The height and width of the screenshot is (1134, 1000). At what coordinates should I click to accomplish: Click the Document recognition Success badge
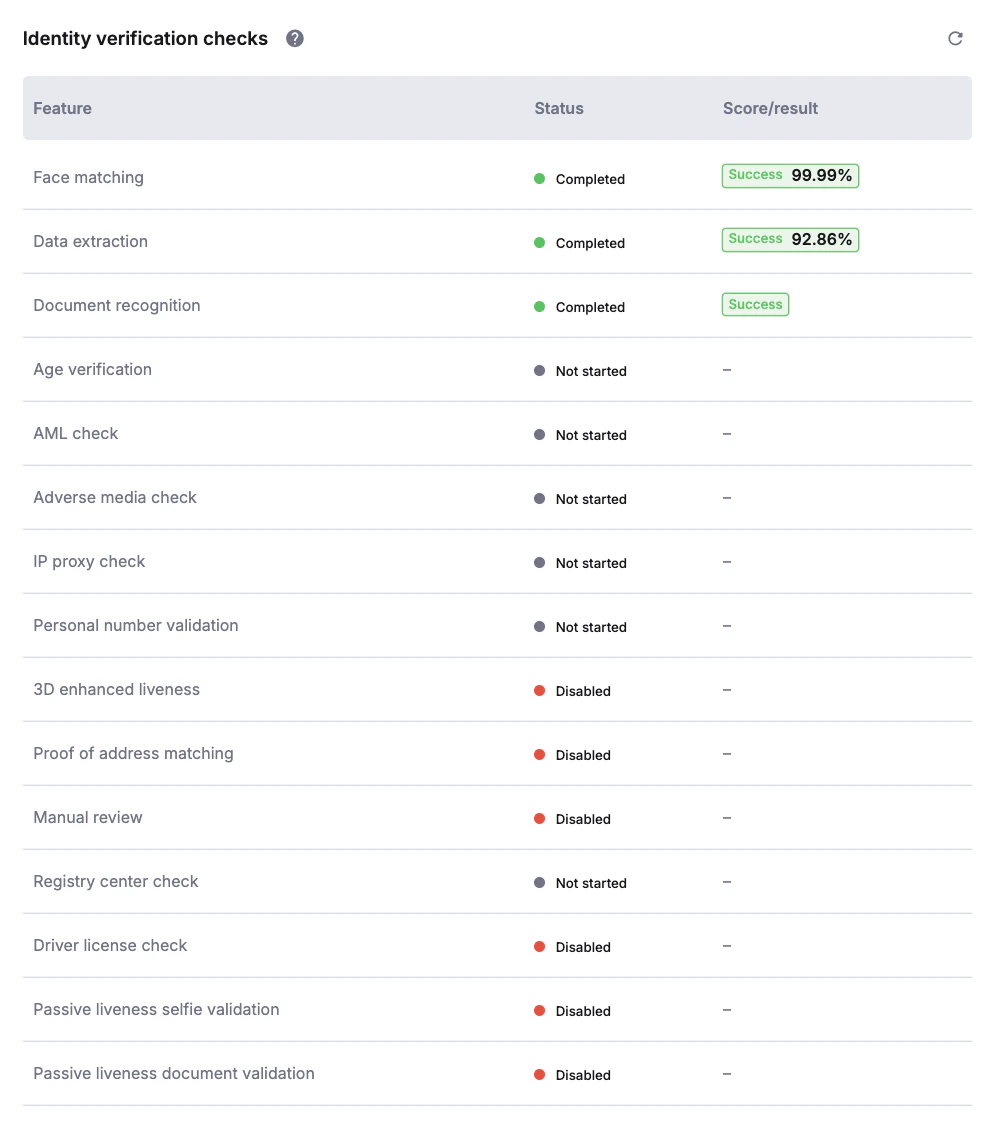tap(755, 305)
